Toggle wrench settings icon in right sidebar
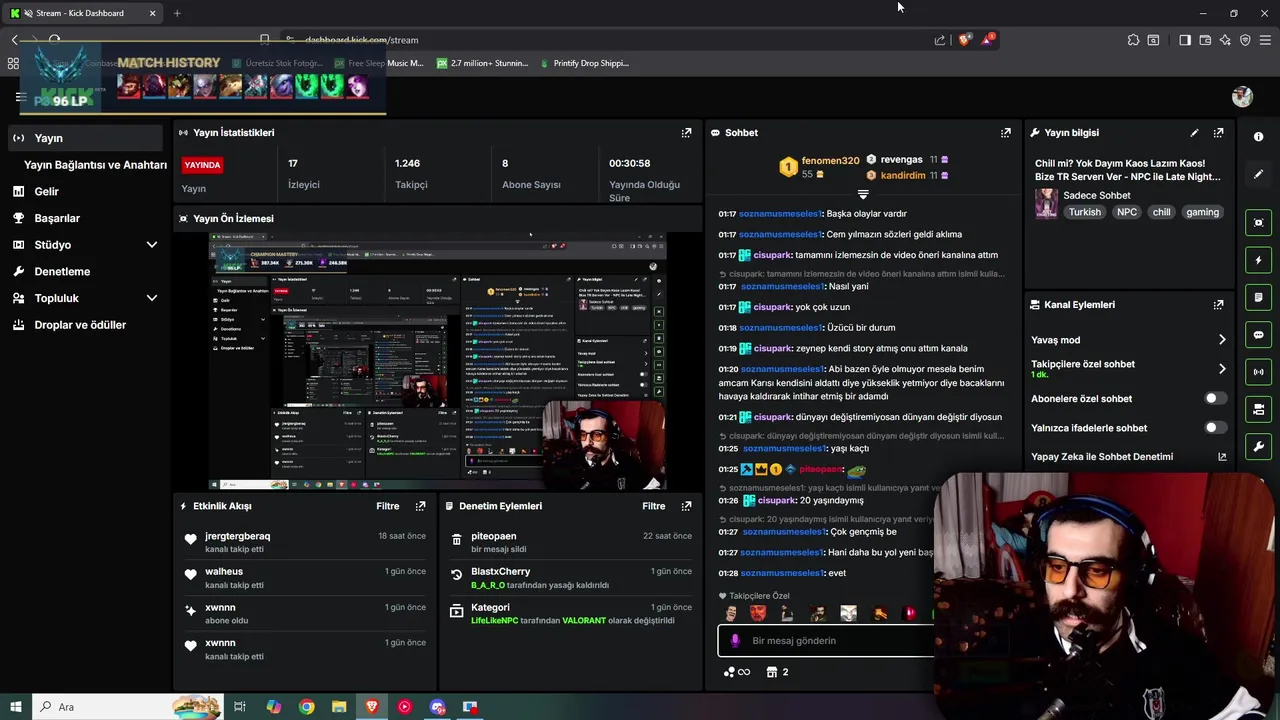 1258,446
